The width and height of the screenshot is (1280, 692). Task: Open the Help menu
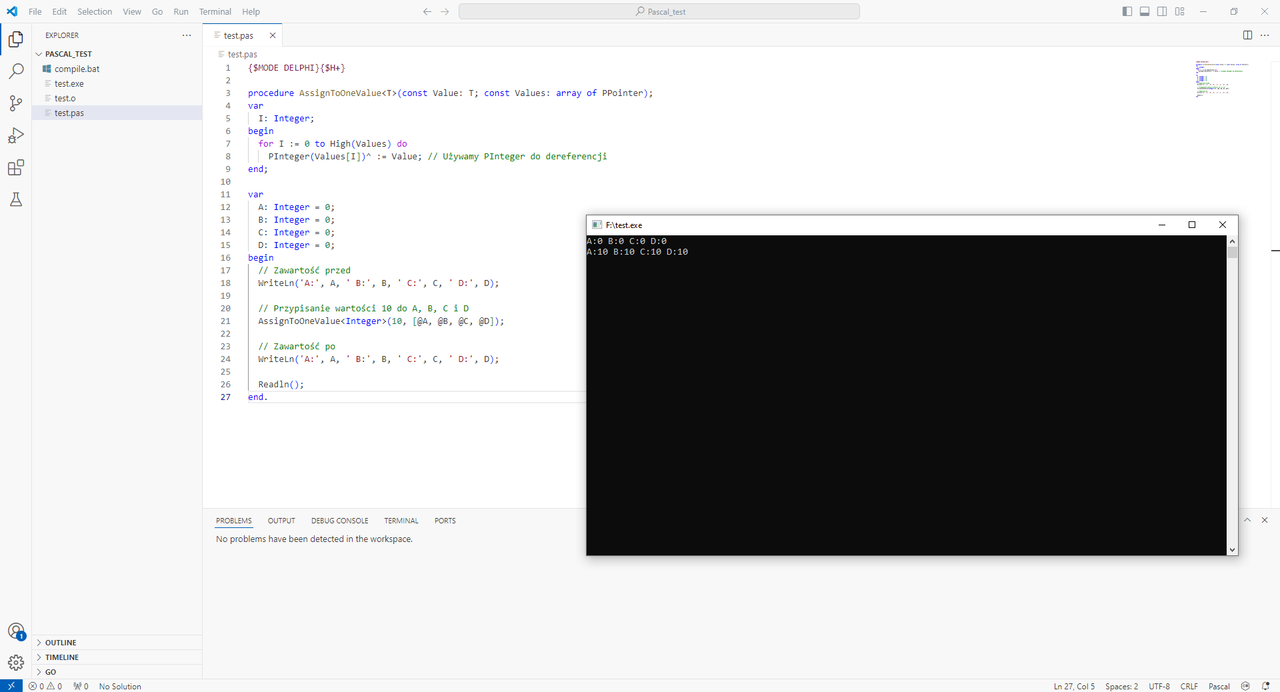pyautogui.click(x=251, y=11)
